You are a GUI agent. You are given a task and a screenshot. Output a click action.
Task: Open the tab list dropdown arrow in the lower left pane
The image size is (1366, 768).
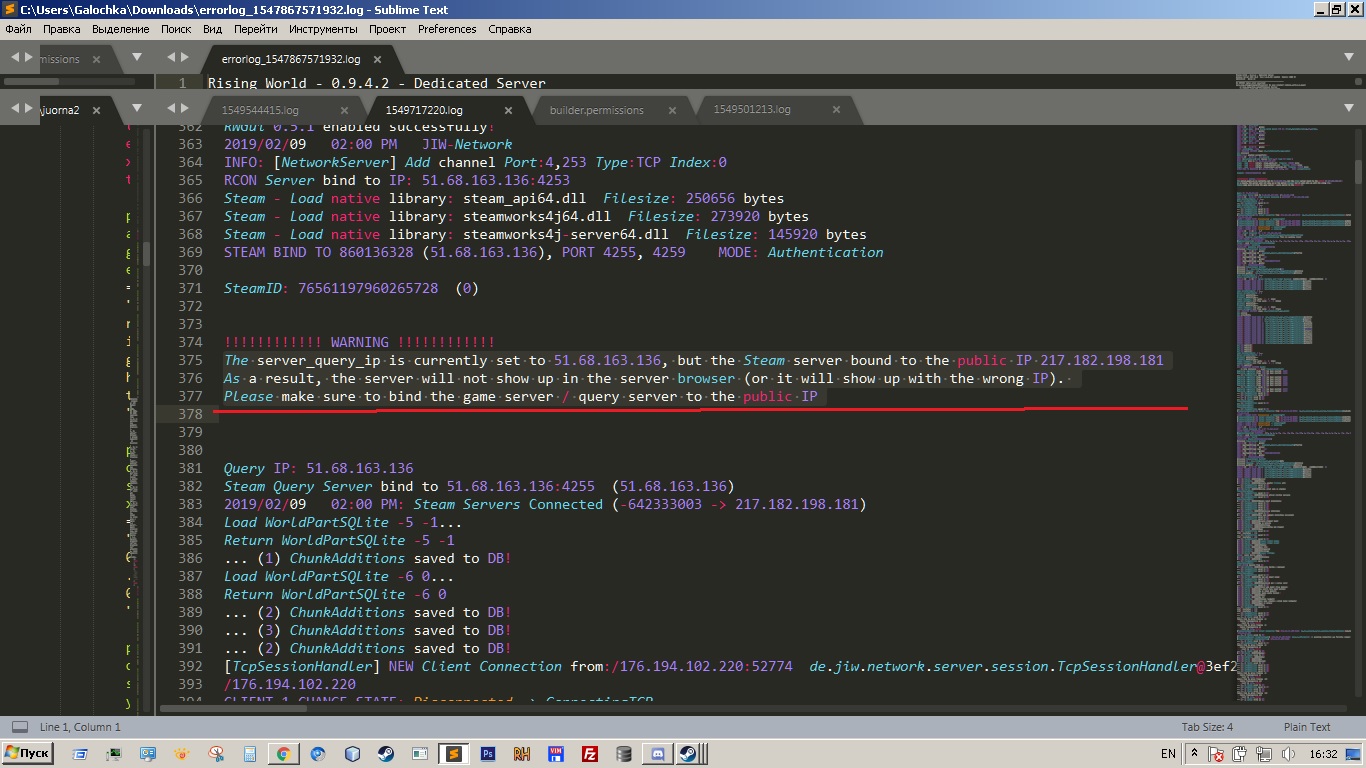pyautogui.click(x=137, y=109)
